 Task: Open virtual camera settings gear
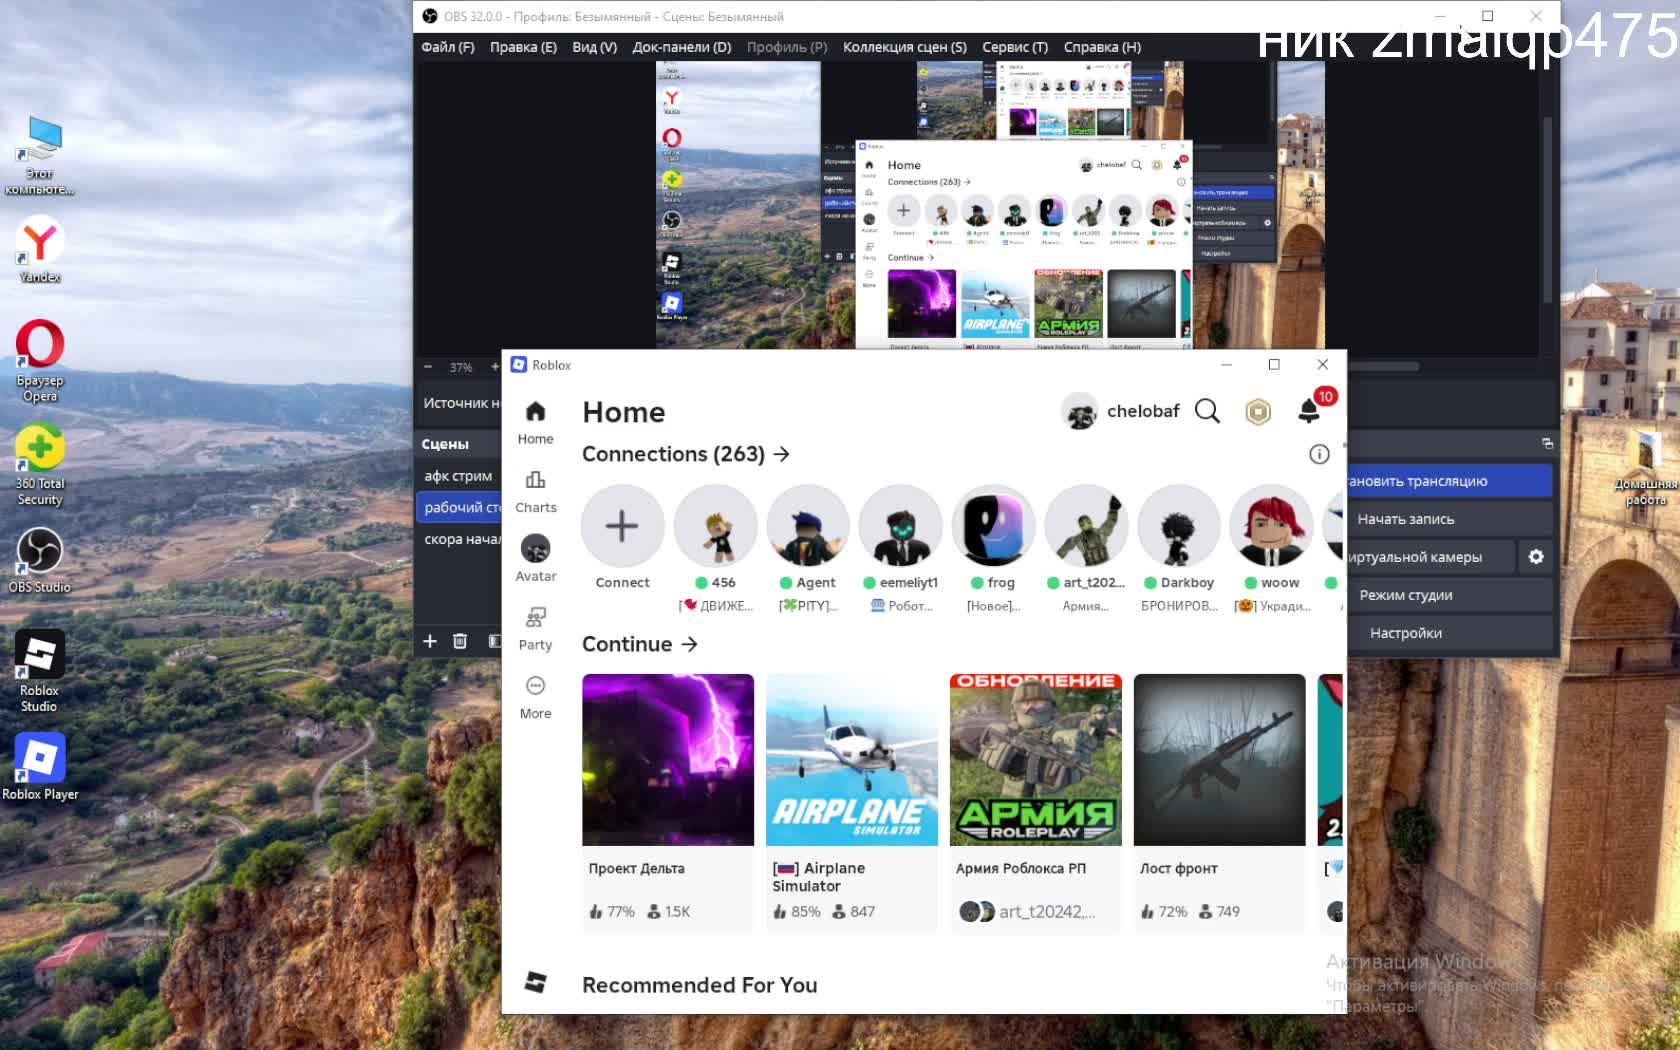point(1536,557)
